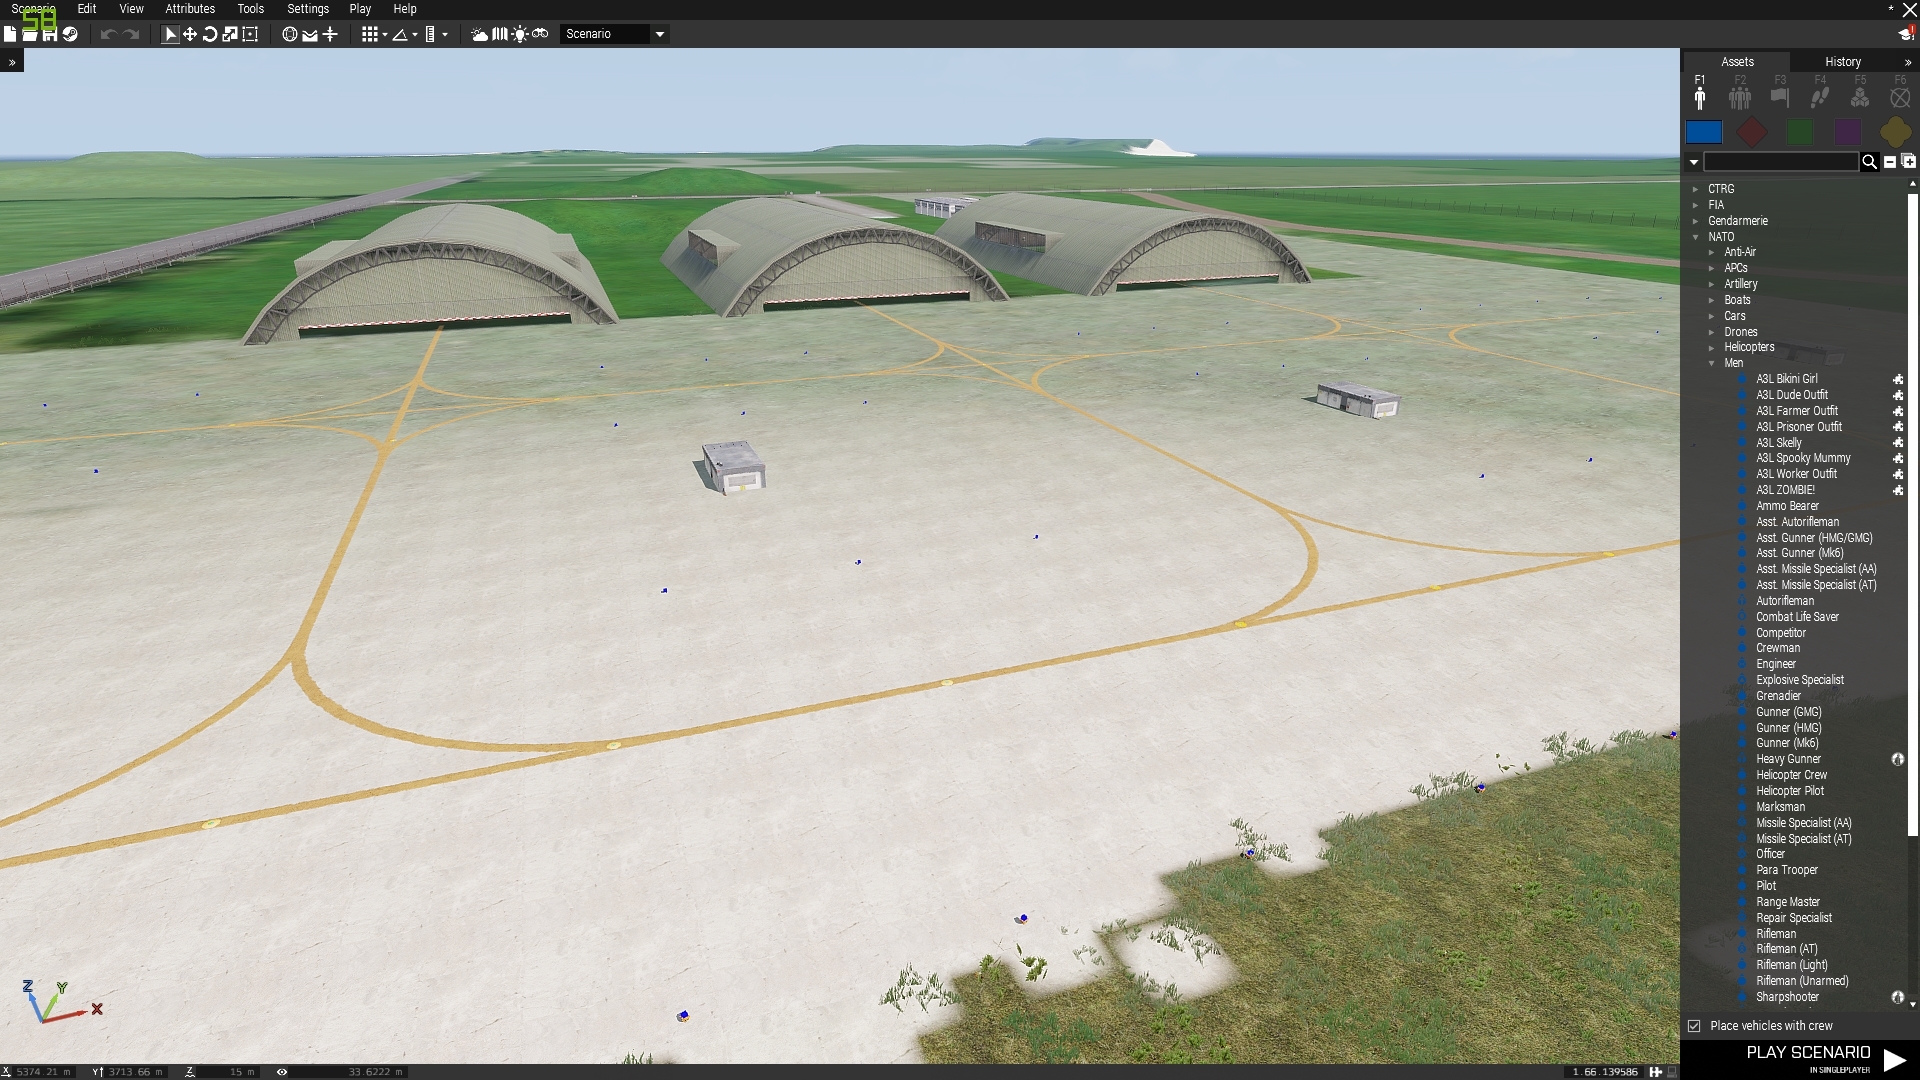Toggle the flashlight sun icon
The image size is (1920, 1080).
(520, 34)
